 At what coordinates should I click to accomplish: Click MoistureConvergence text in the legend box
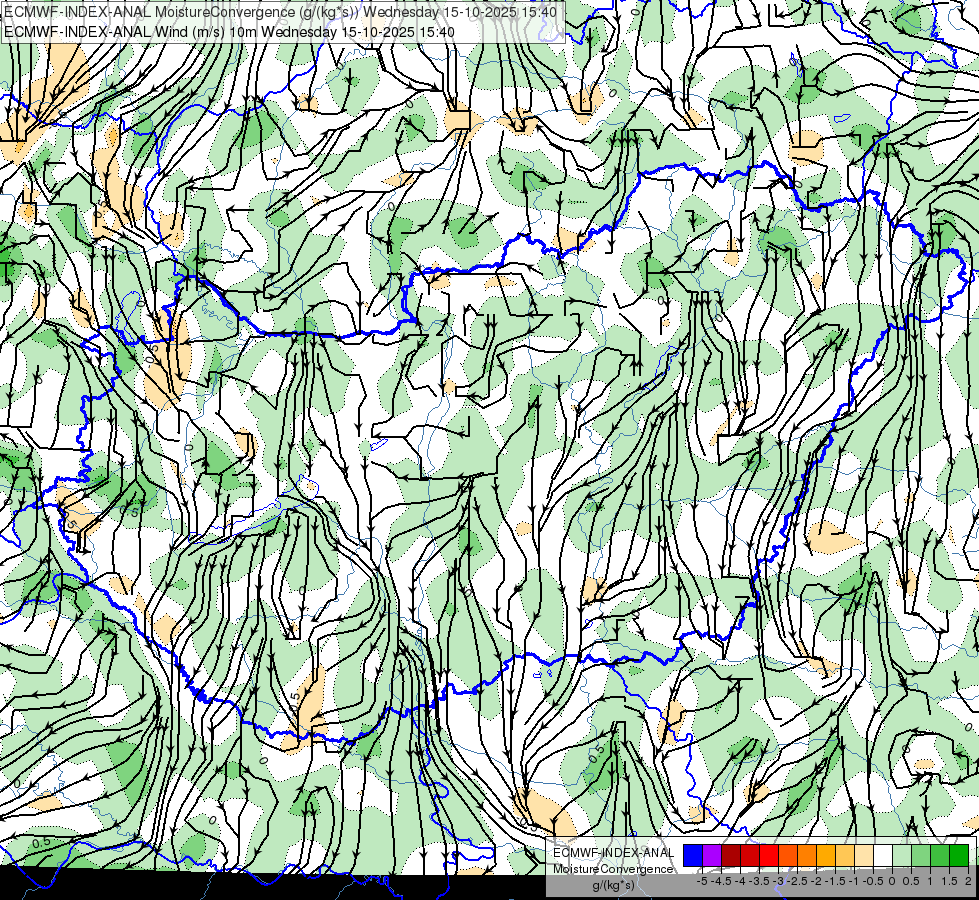point(613,869)
